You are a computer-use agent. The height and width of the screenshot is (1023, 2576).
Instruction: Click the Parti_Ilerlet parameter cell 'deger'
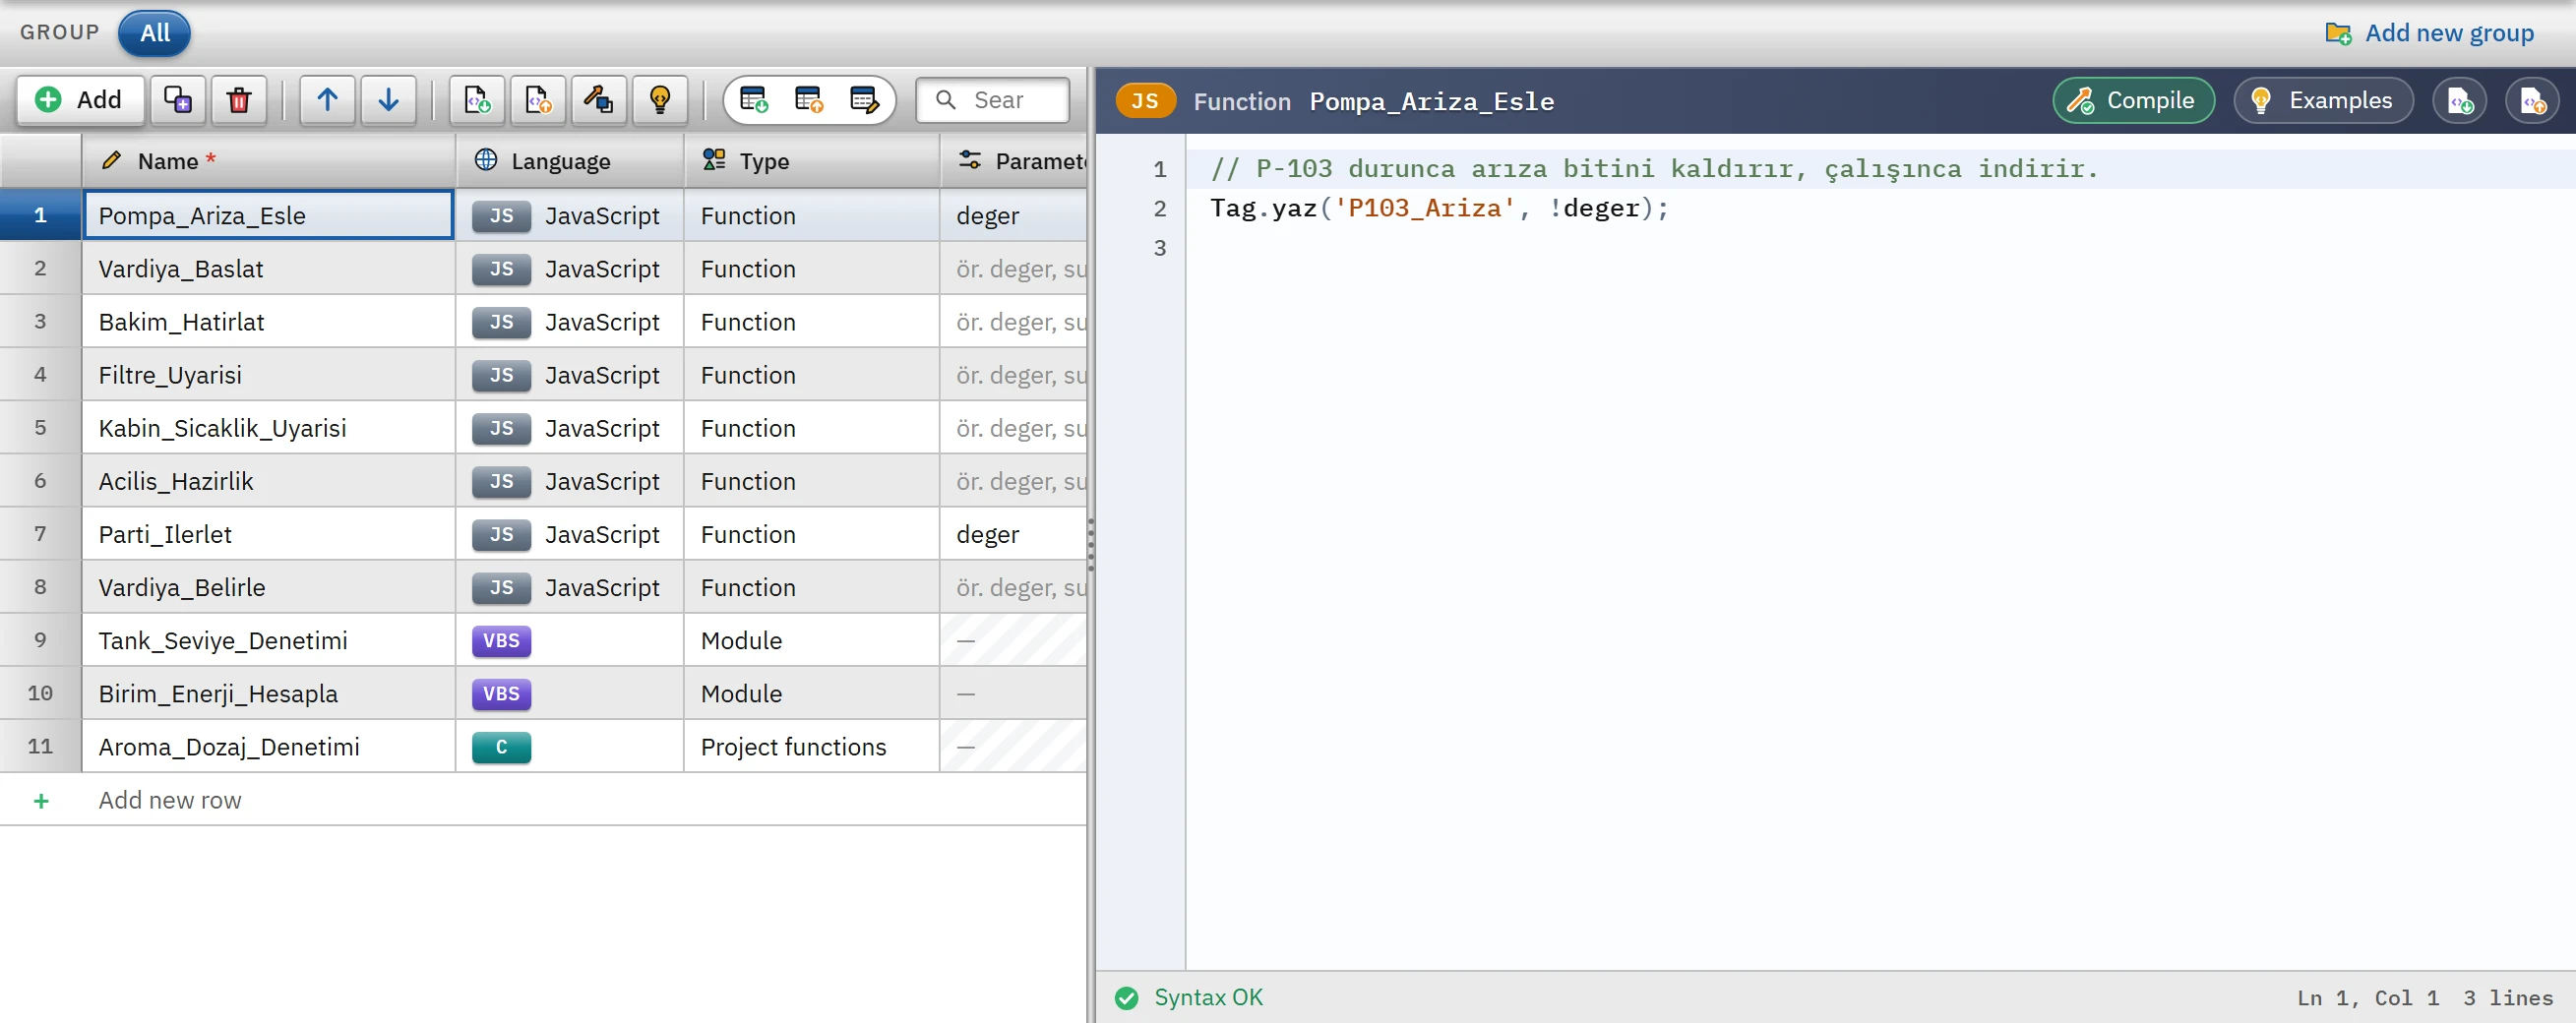click(1013, 535)
